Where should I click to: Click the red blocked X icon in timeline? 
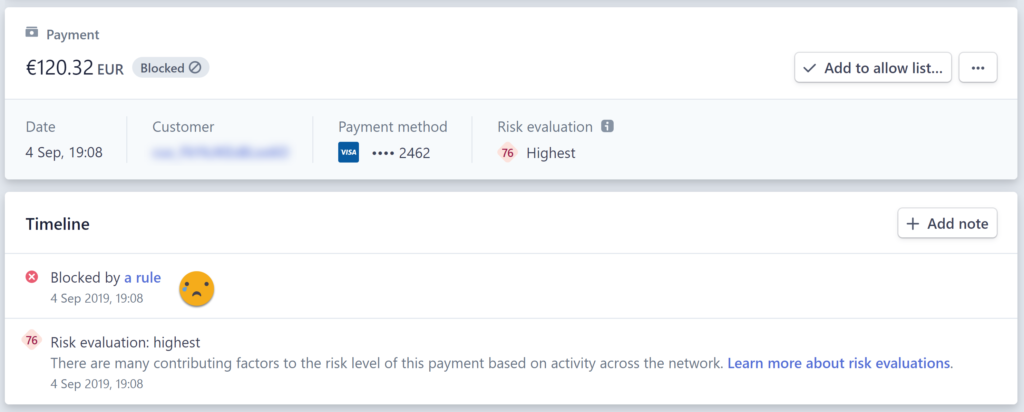(32, 277)
